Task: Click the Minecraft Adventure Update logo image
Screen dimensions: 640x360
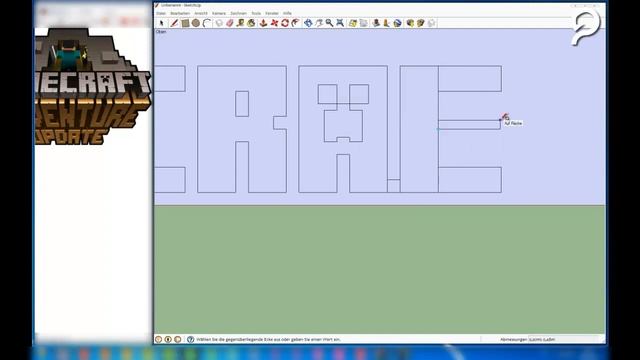Action: [x=93, y=87]
